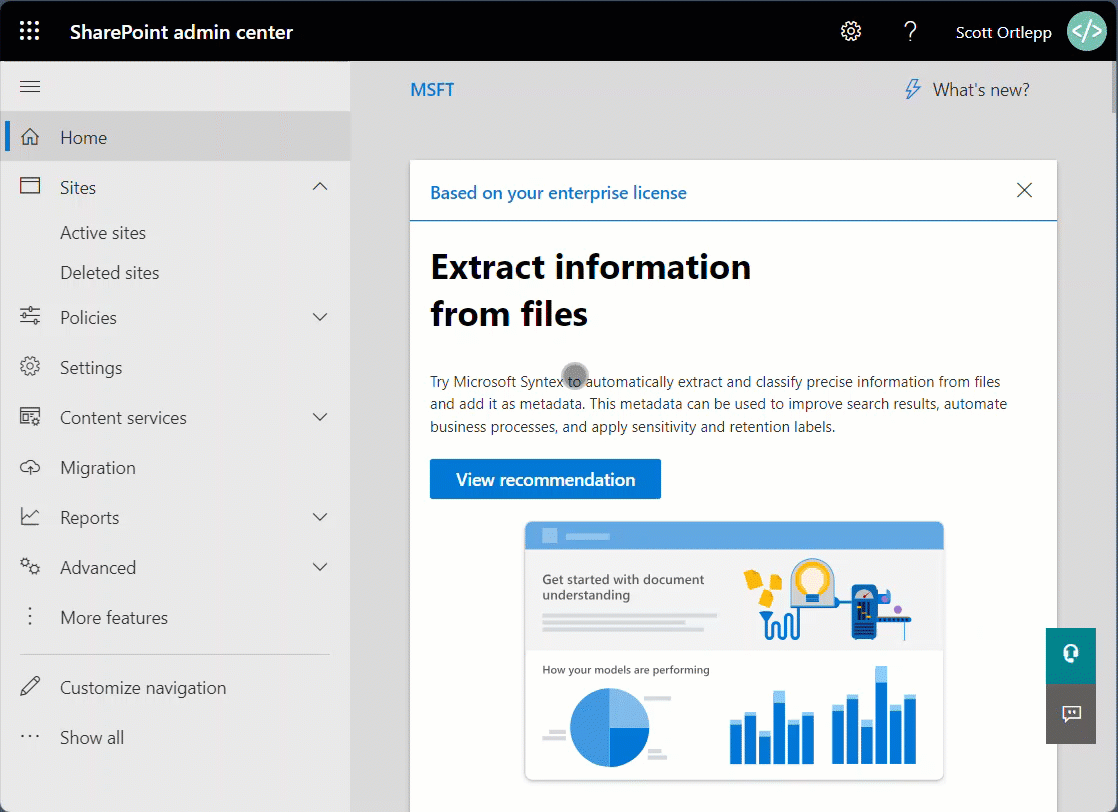
Task: Click the SharePoint admin center title
Action: coord(181,32)
